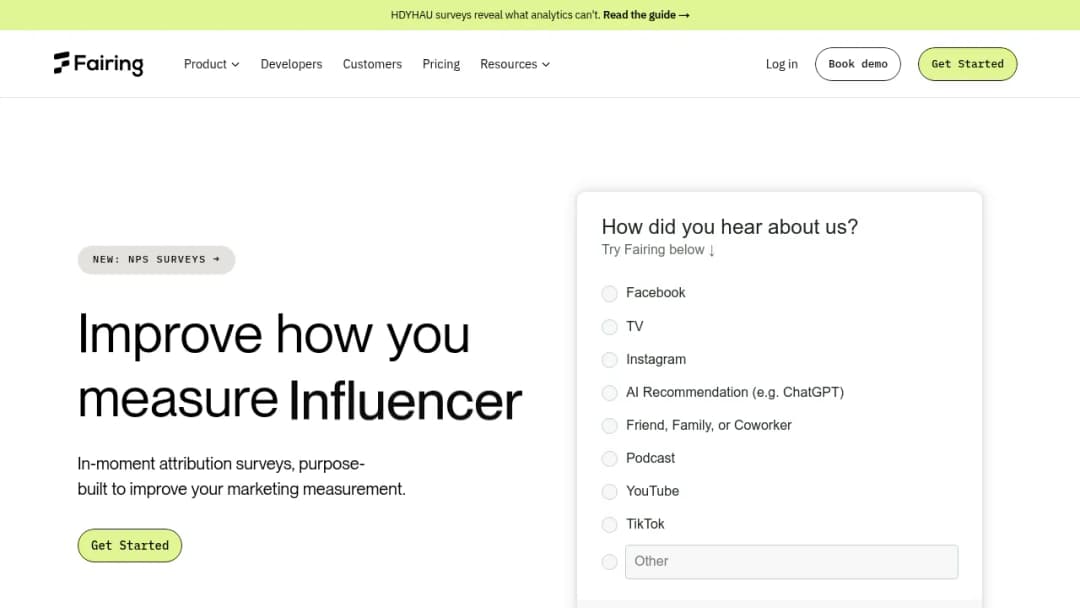The image size is (1080, 608).
Task: Click the 'Improve how you measure Influencer' headline
Action: pyautogui.click(x=300, y=366)
